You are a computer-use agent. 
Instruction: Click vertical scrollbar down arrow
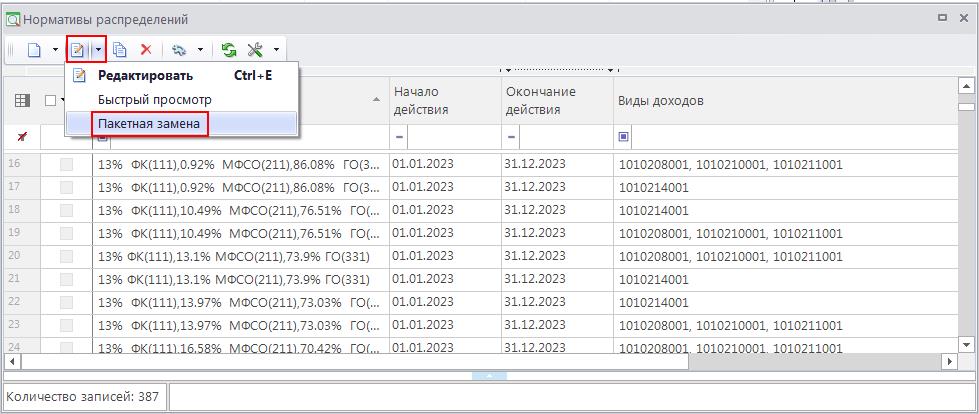(966, 344)
